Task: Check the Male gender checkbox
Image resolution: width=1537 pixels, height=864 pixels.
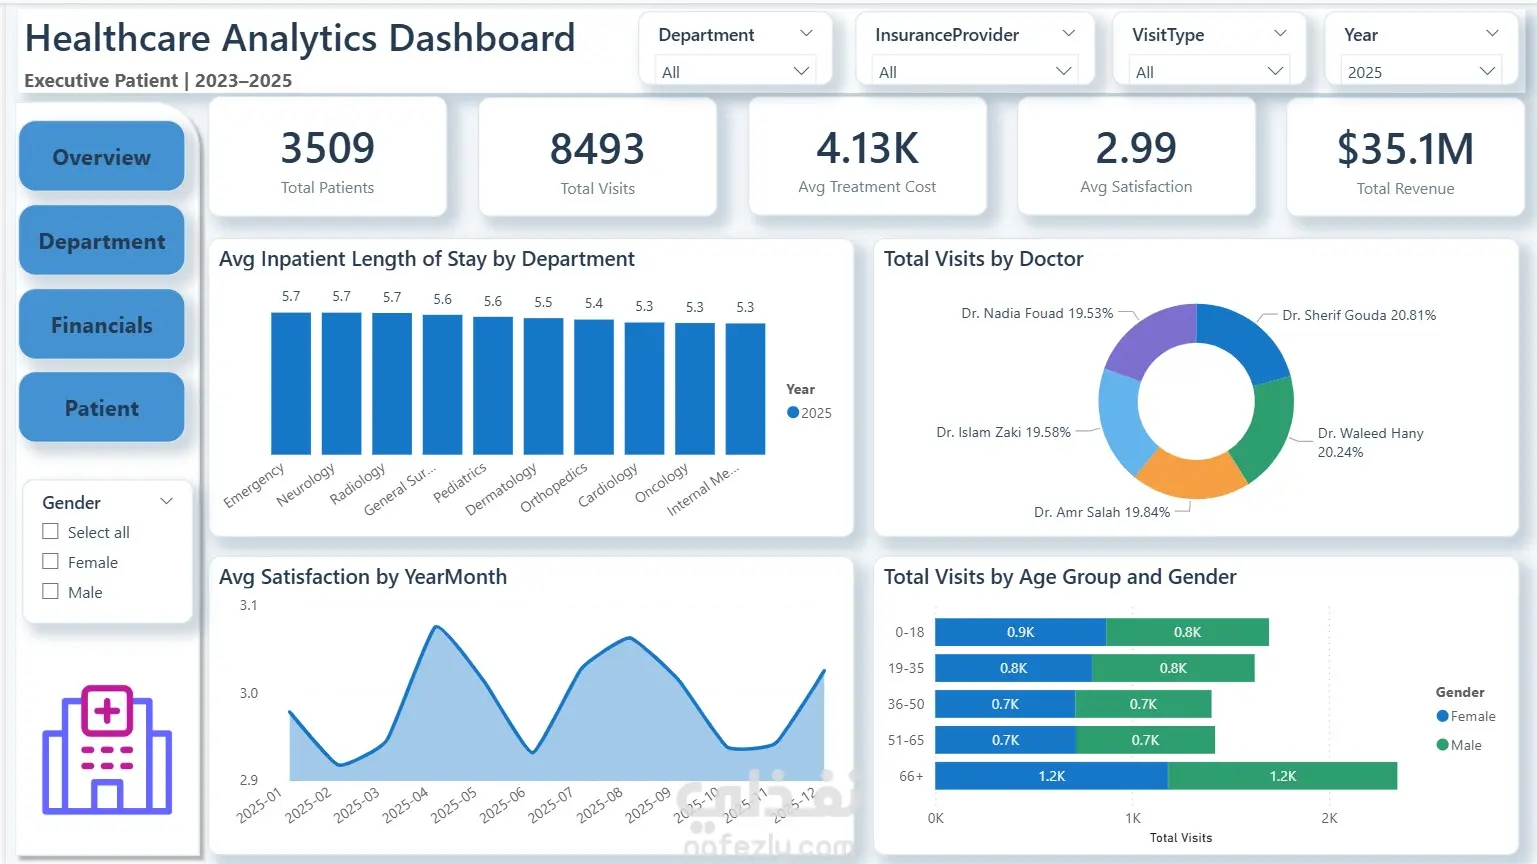Action: [x=50, y=591]
